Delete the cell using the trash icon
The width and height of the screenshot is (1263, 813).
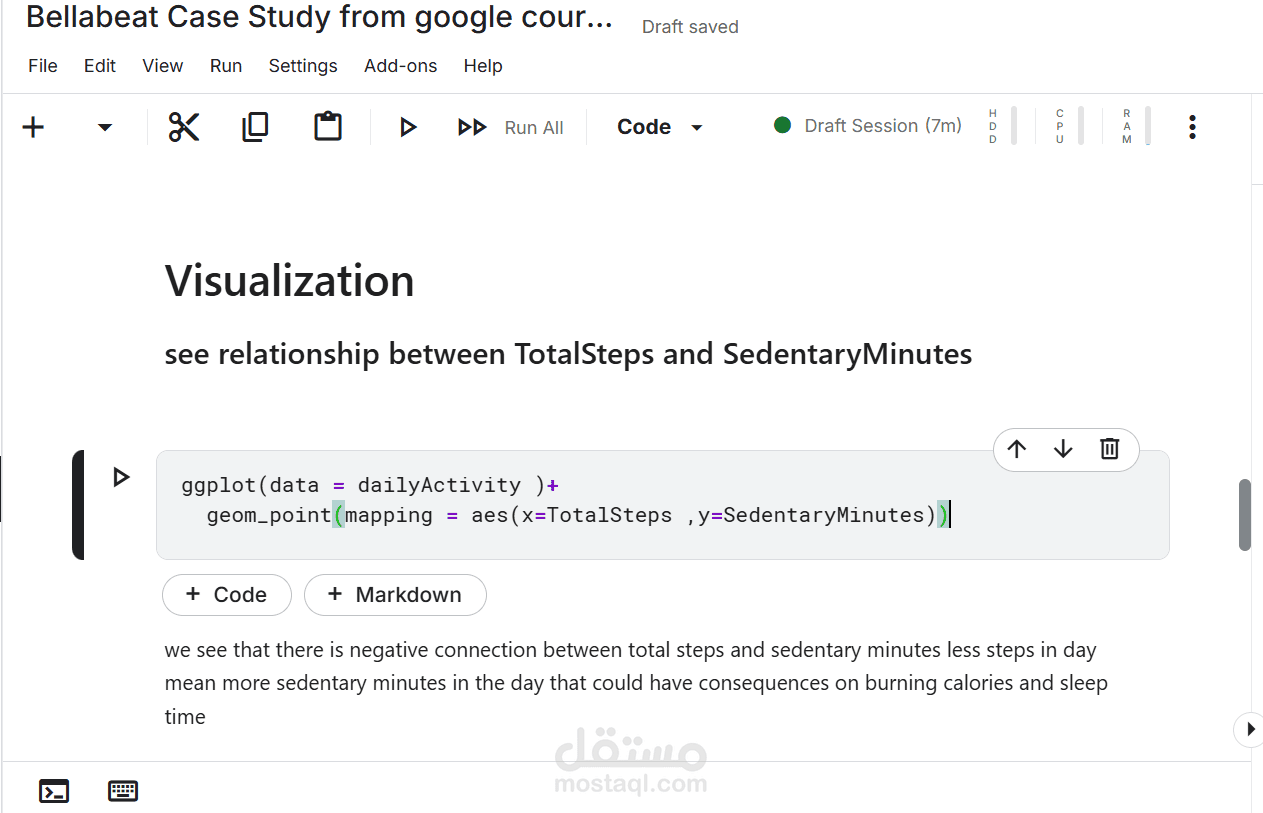click(1109, 449)
